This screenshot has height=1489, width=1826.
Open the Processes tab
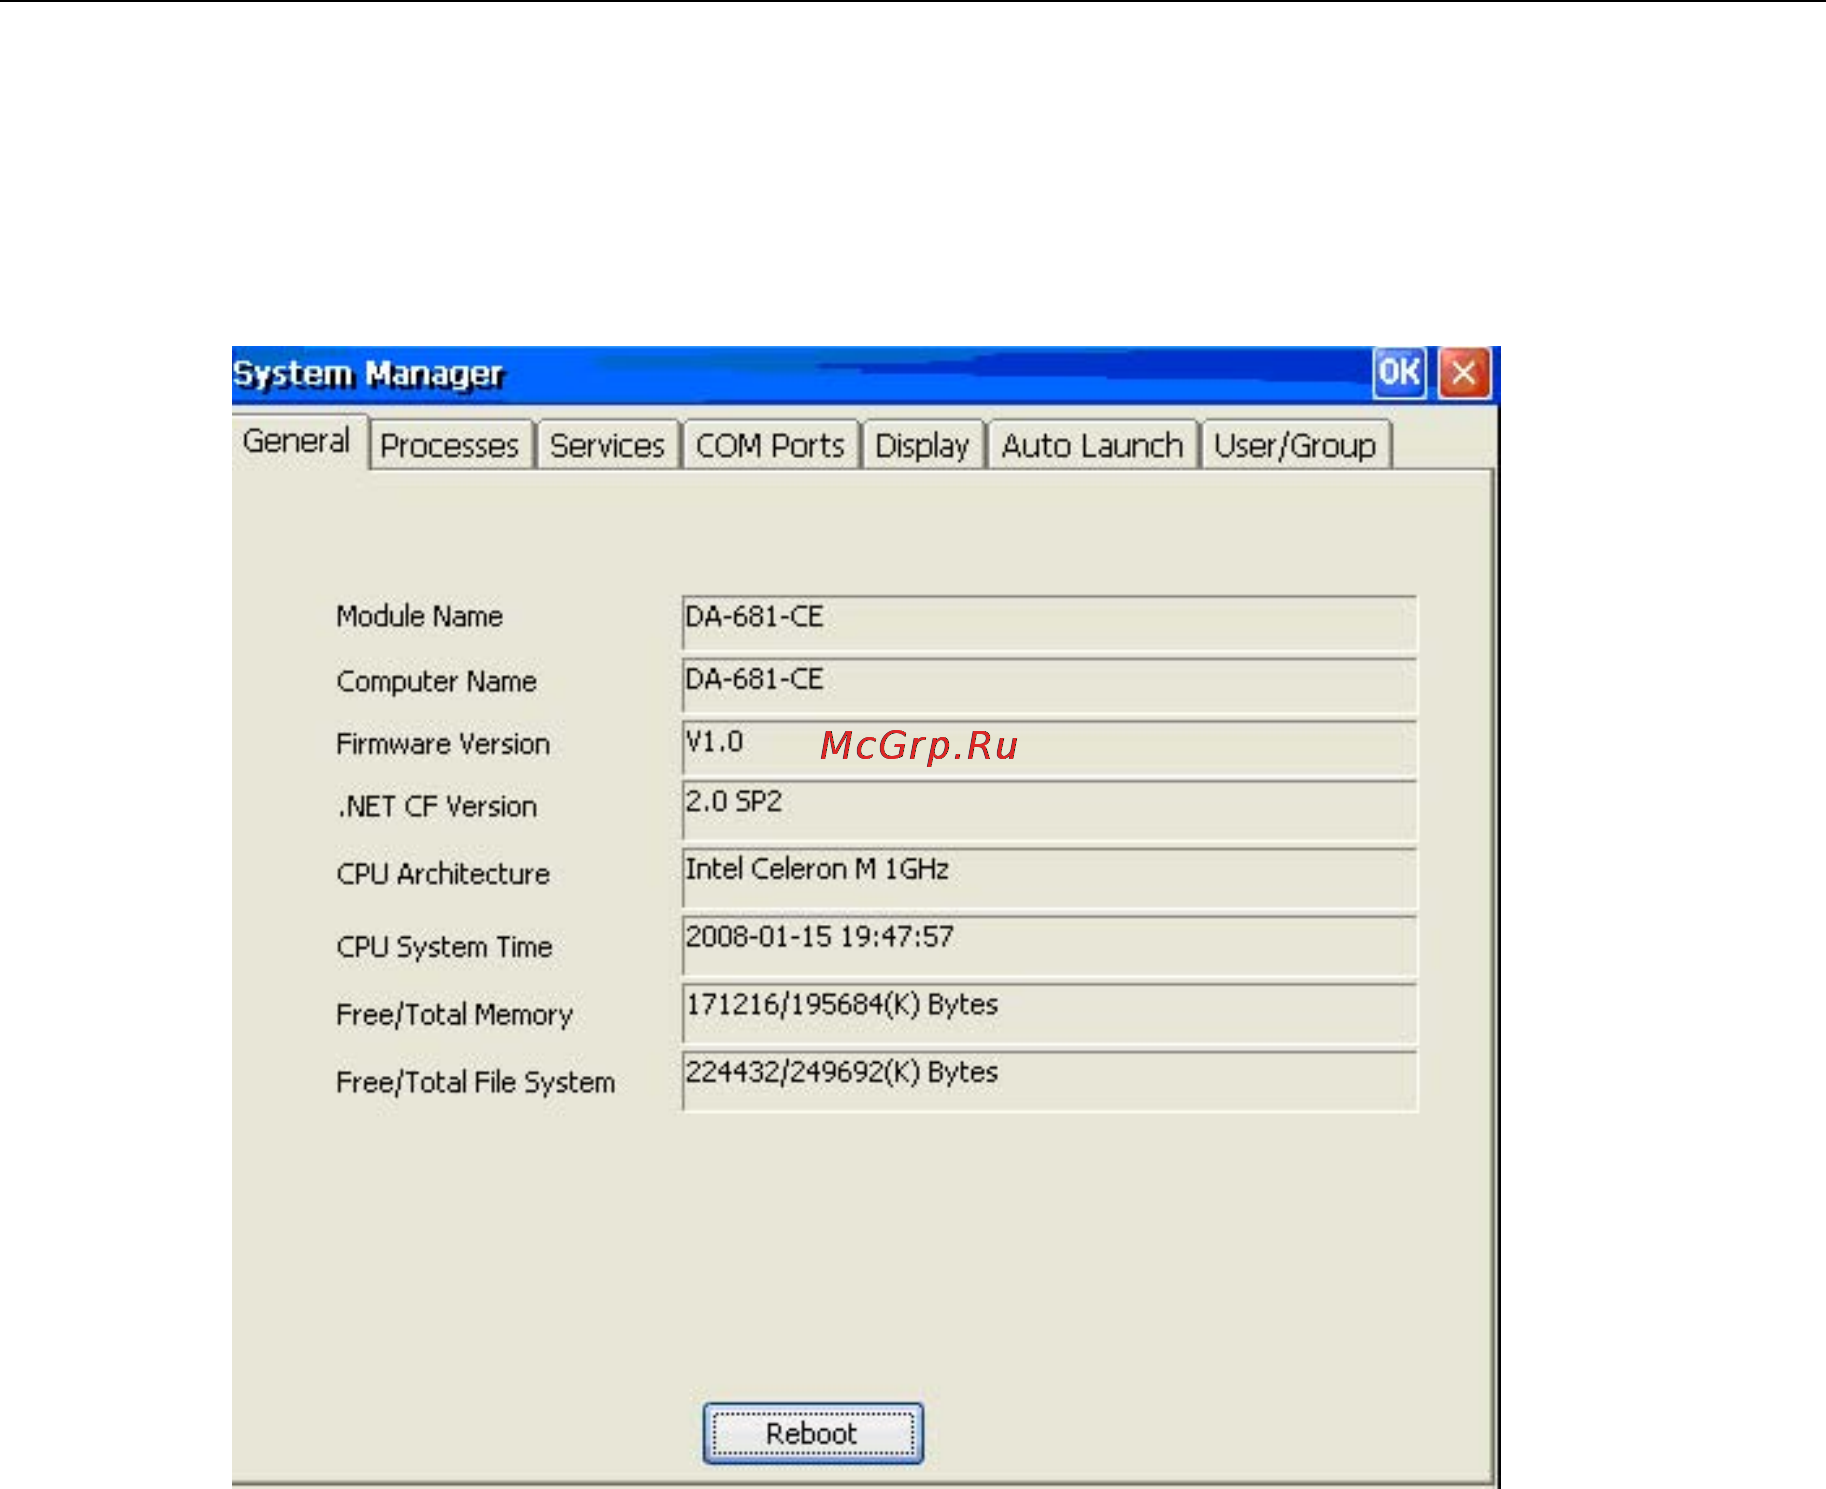[x=450, y=445]
